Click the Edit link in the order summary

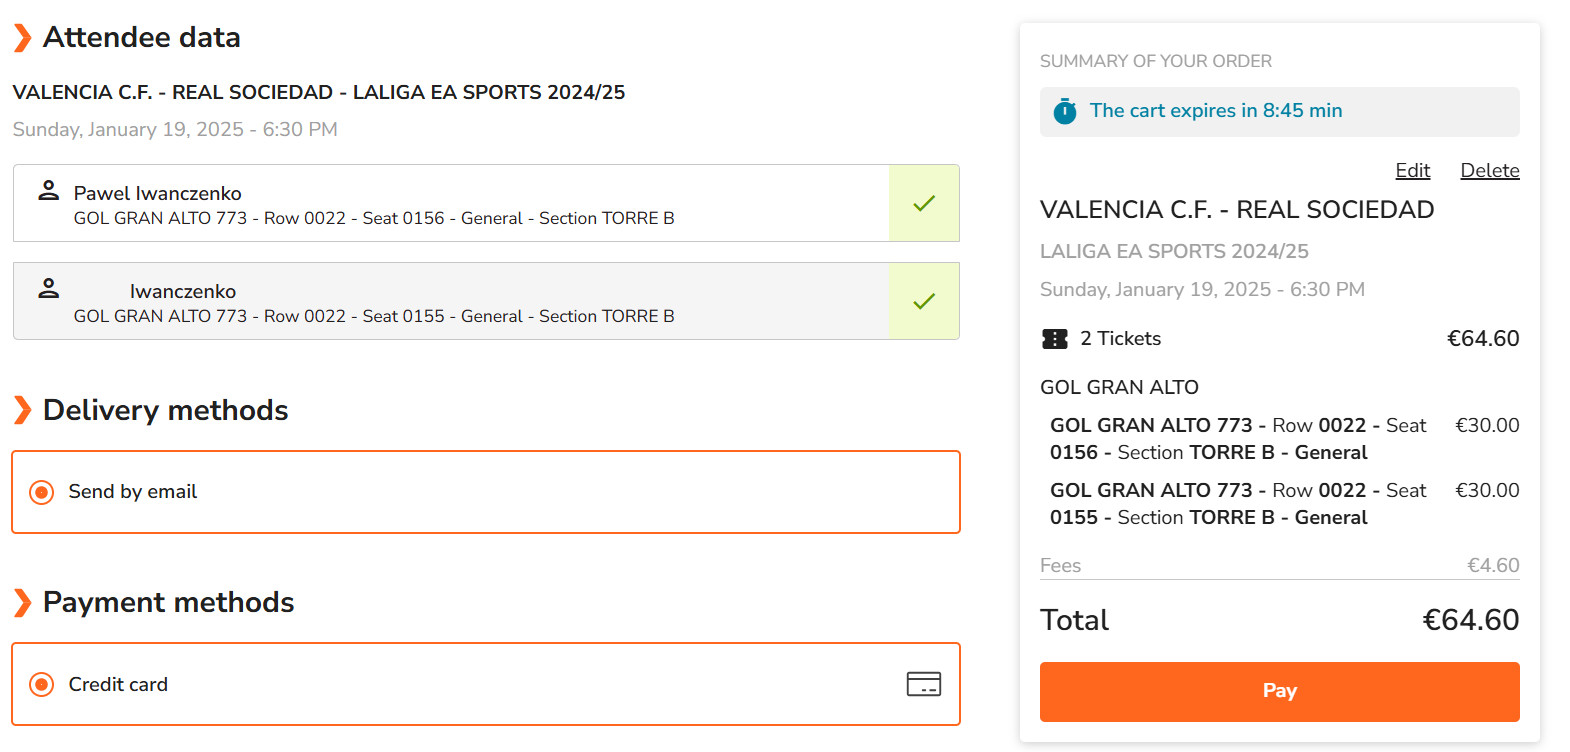tap(1412, 170)
